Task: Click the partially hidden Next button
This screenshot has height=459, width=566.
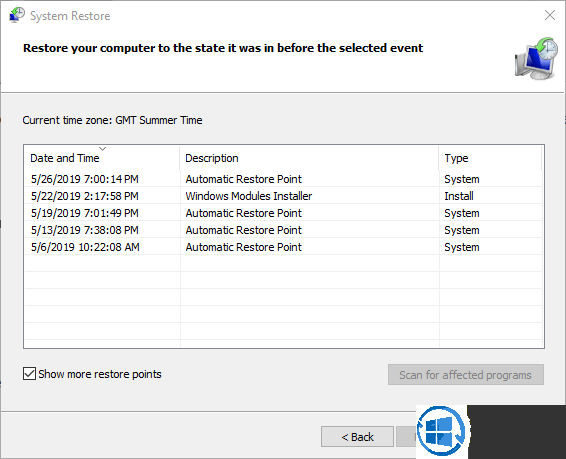Action: point(406,437)
